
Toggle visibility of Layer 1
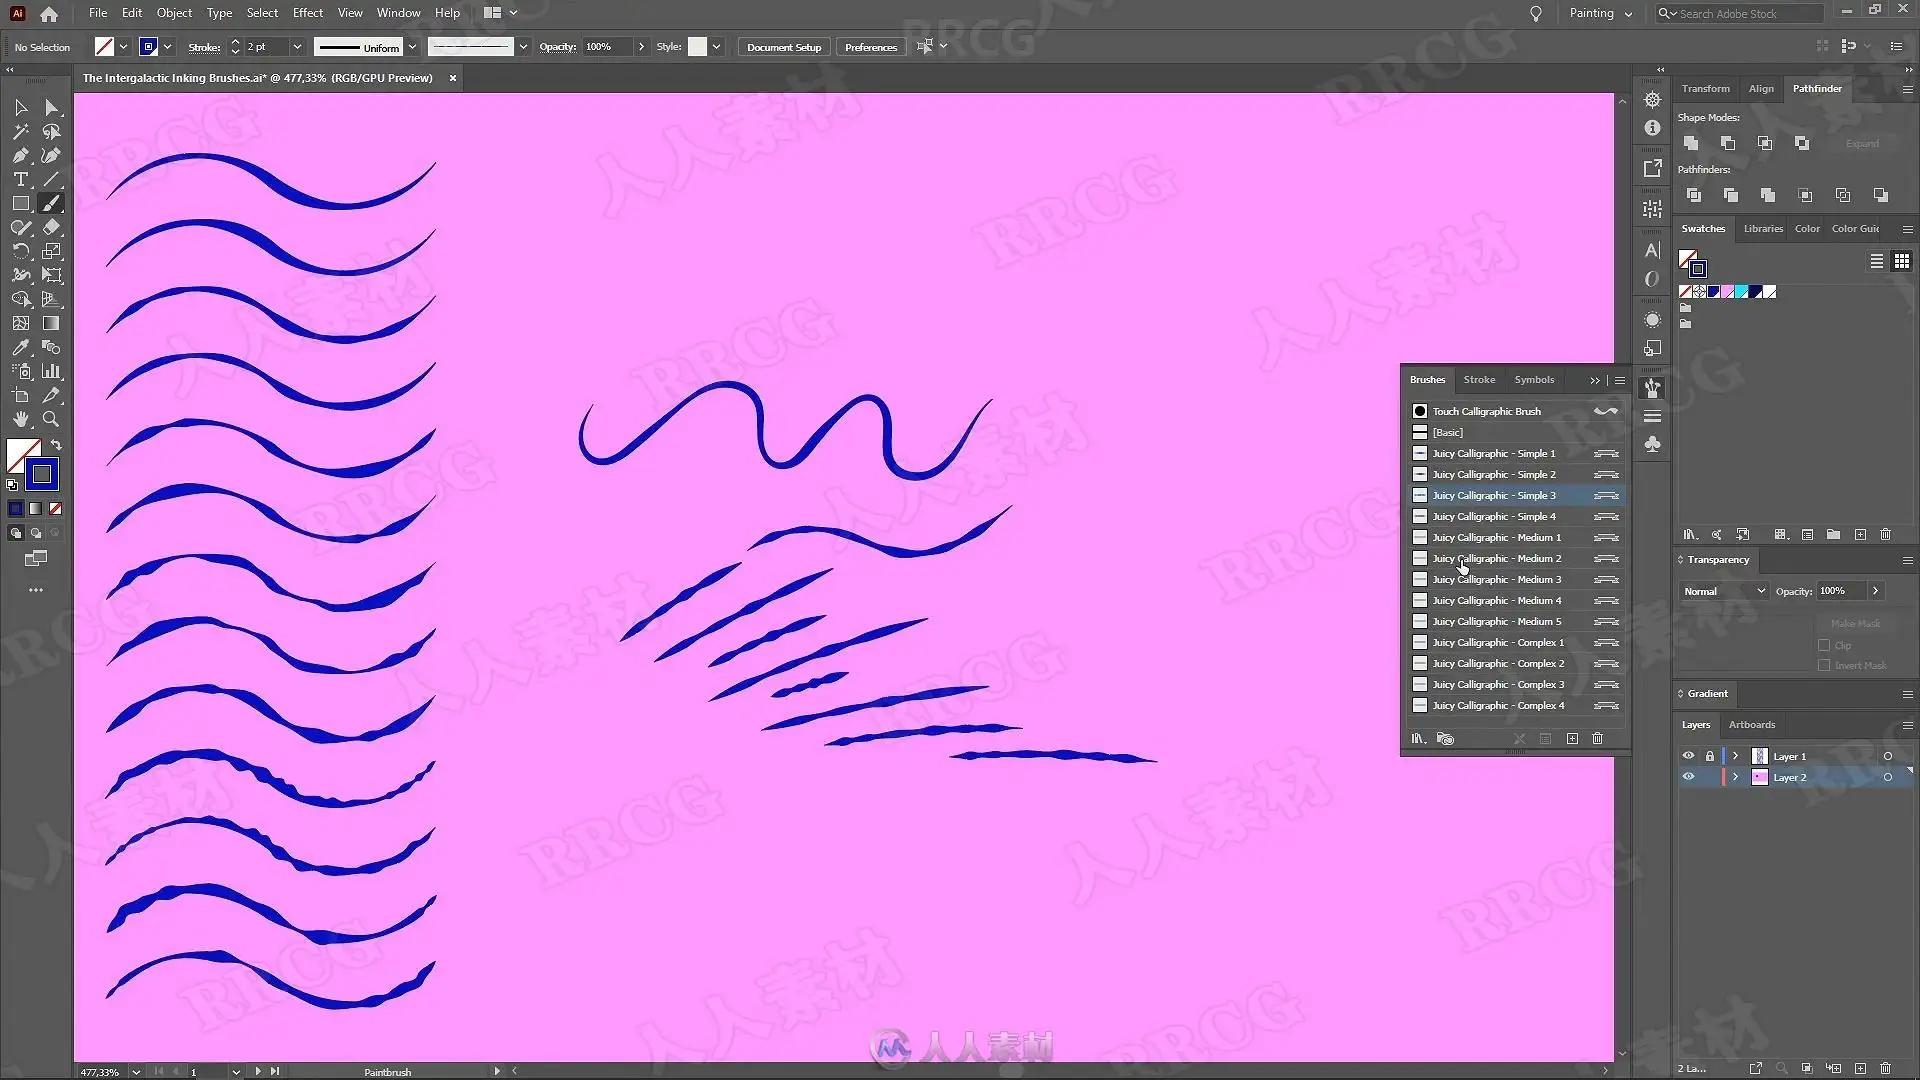pos(1689,756)
